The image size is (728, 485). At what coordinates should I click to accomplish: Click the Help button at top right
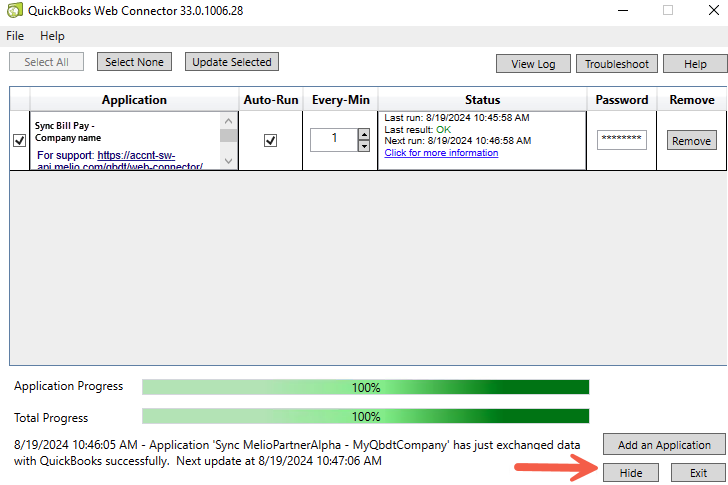[x=695, y=64]
